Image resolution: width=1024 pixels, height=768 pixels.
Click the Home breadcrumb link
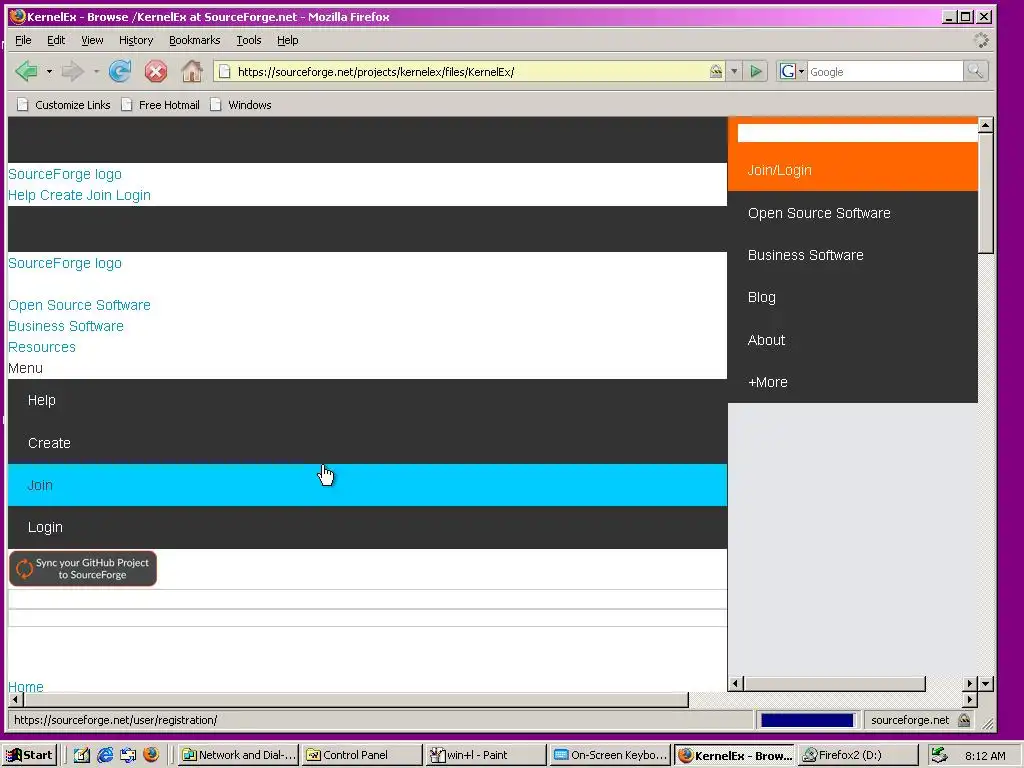pos(25,686)
